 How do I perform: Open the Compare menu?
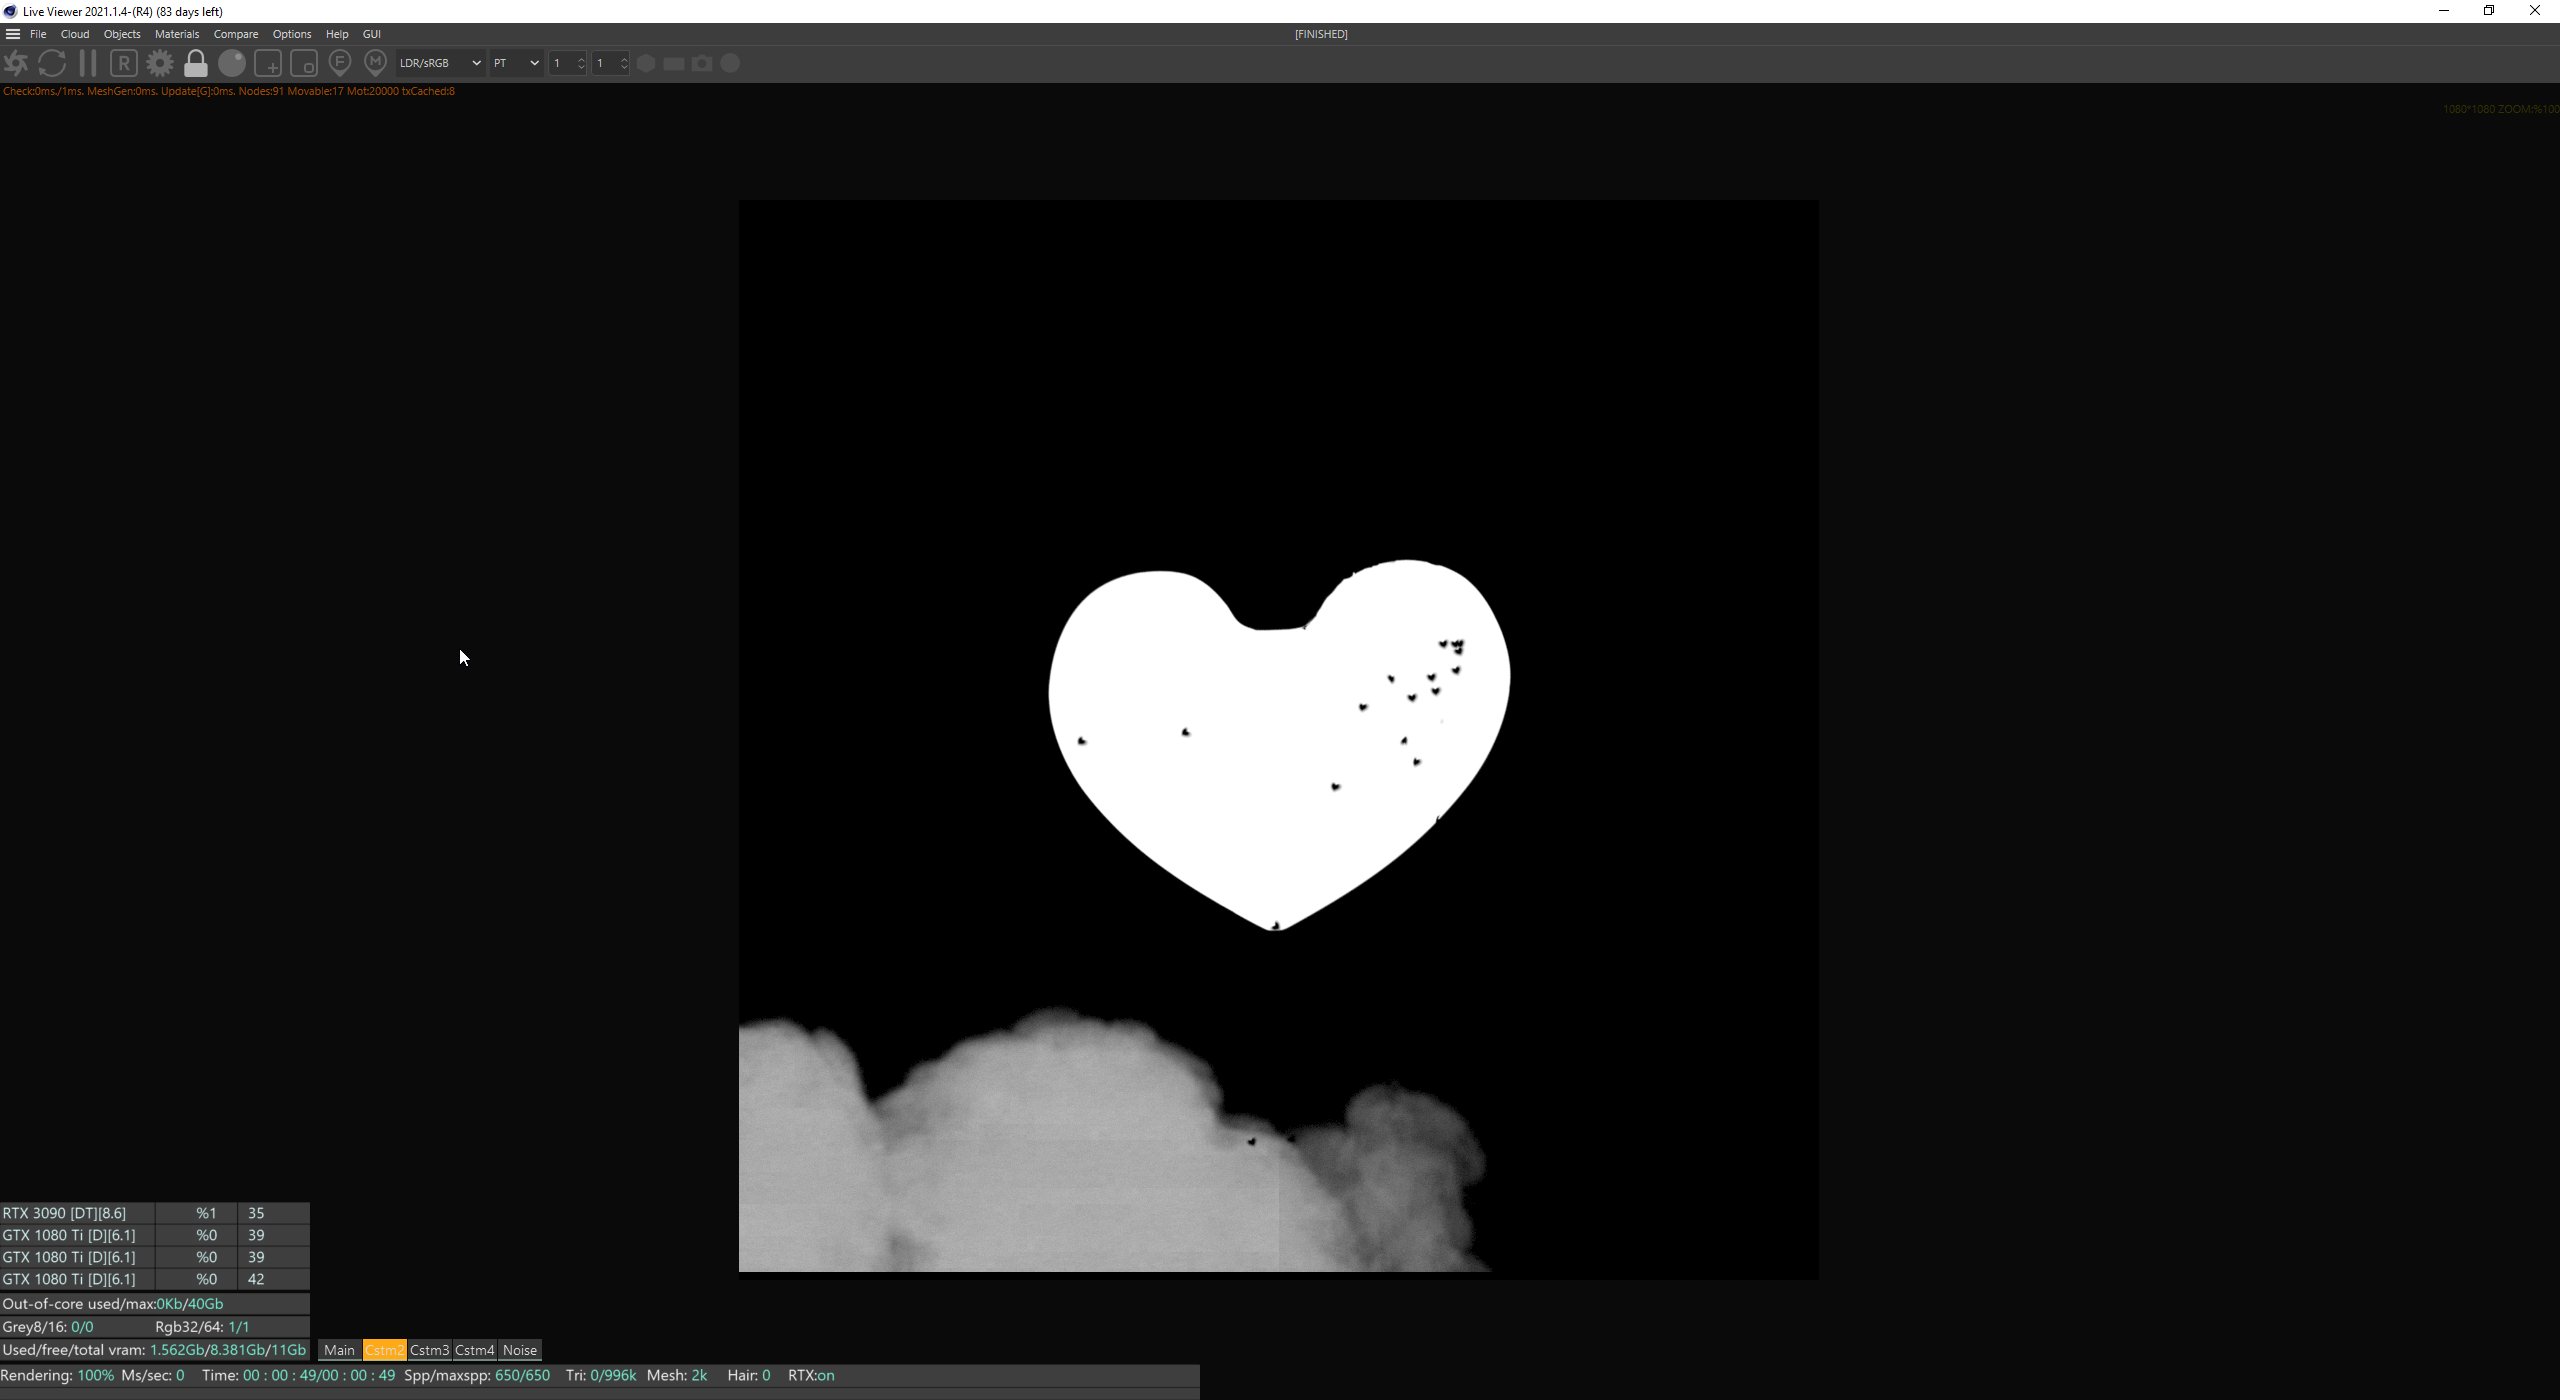[x=236, y=34]
